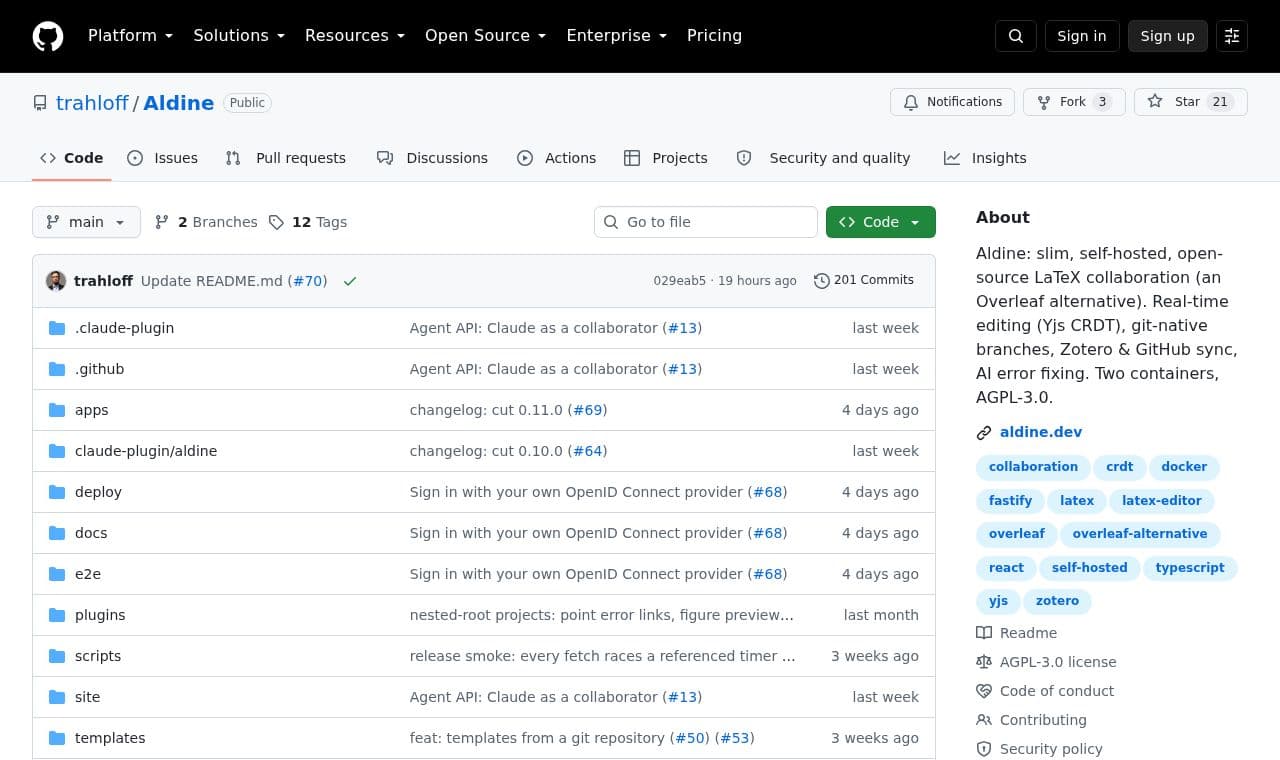Expand the Solutions menu

click(x=239, y=36)
